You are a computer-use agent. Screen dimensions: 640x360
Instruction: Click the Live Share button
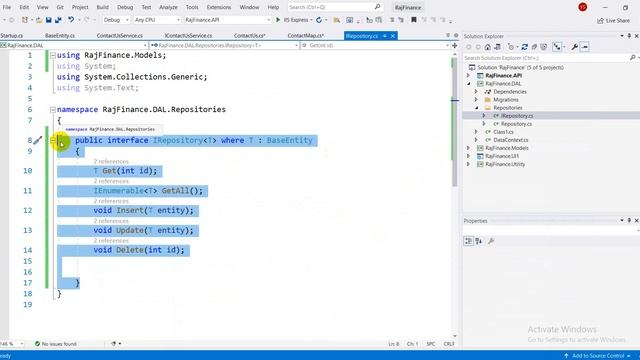pos(613,20)
